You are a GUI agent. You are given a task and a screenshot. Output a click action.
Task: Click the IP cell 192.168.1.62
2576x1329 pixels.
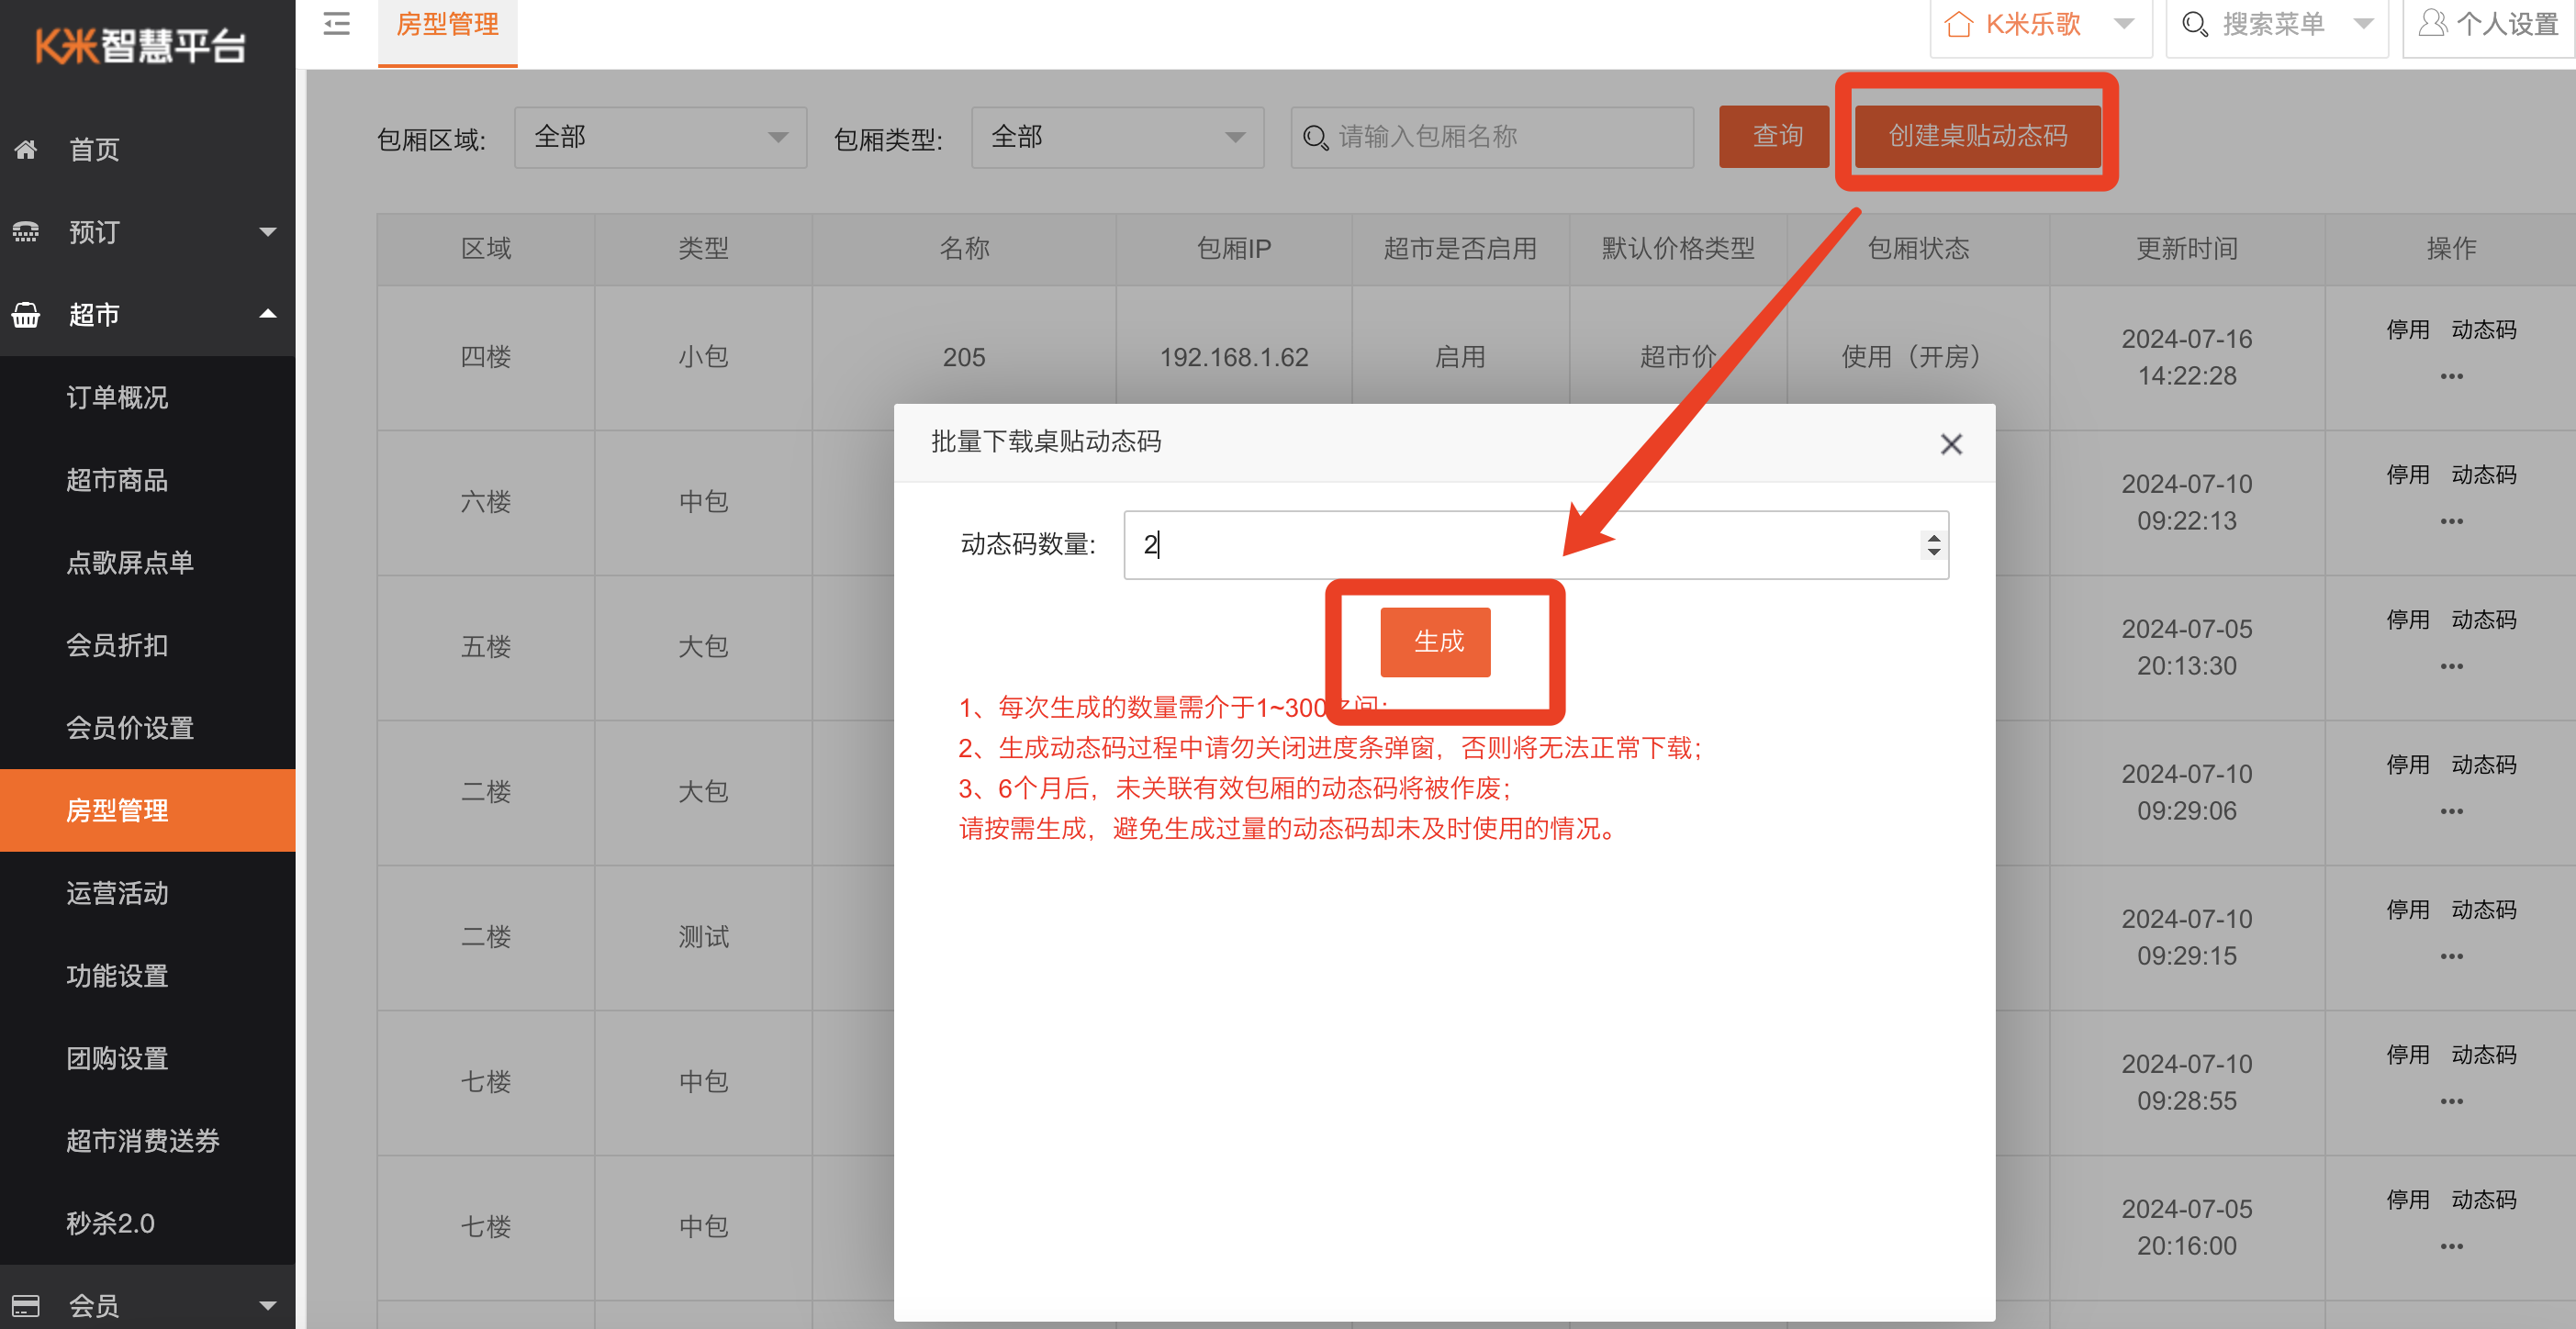pos(1234,358)
